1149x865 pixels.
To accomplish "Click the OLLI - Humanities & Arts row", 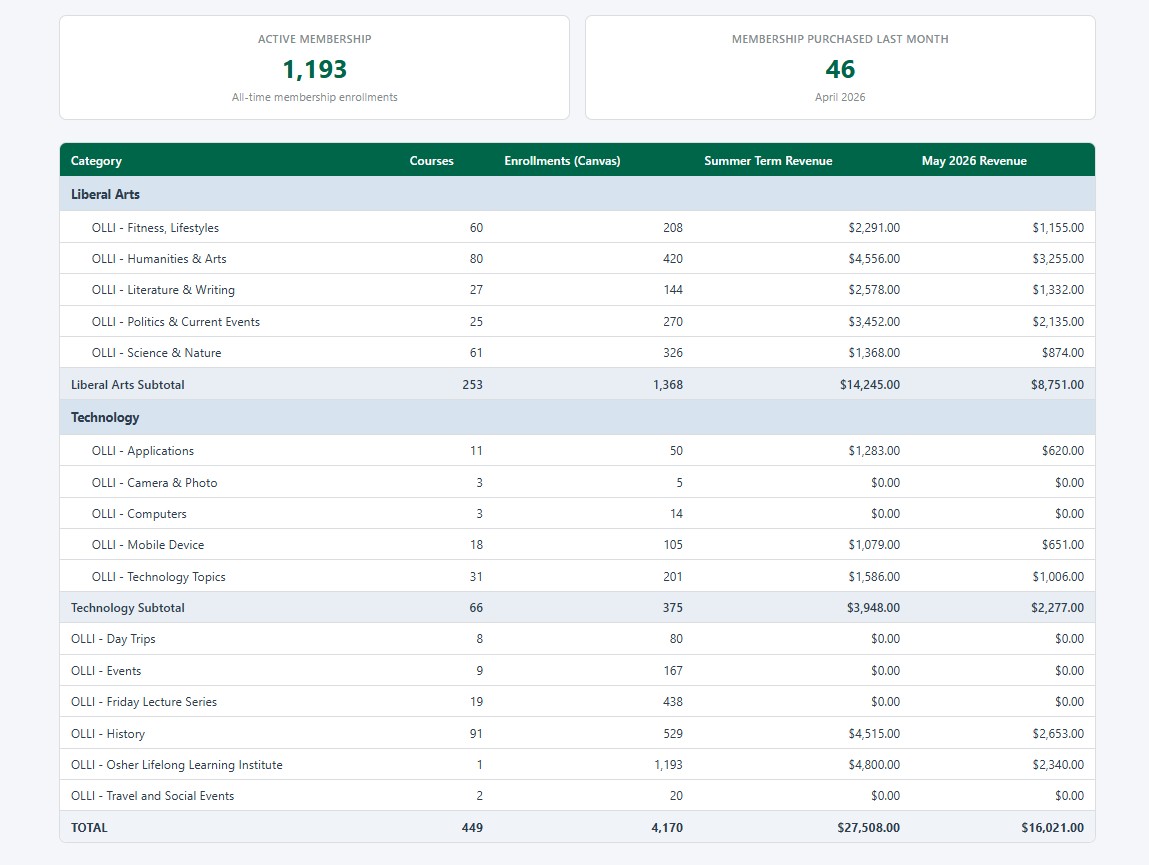I will point(577,259).
